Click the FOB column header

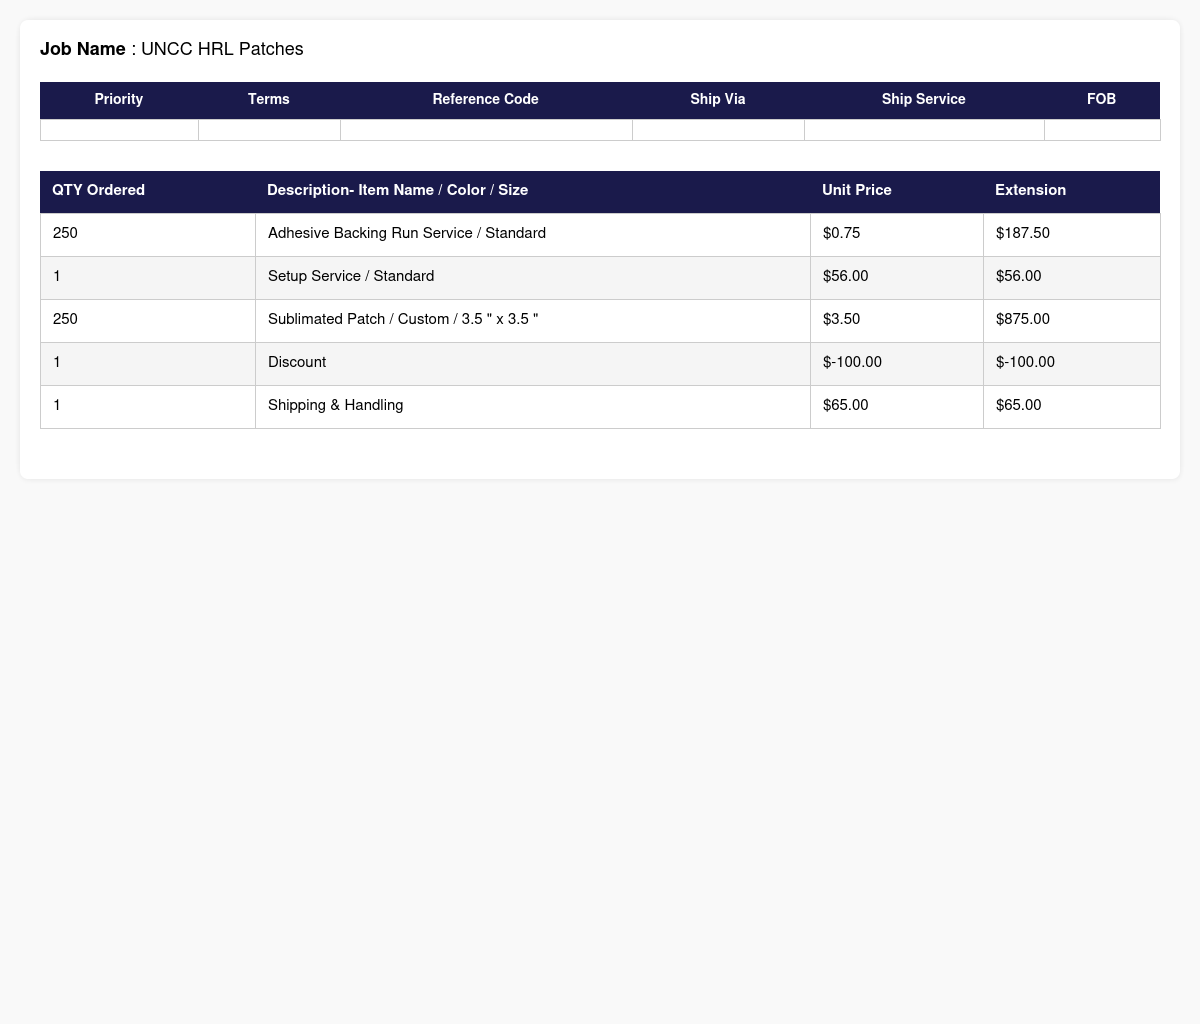tap(1102, 100)
